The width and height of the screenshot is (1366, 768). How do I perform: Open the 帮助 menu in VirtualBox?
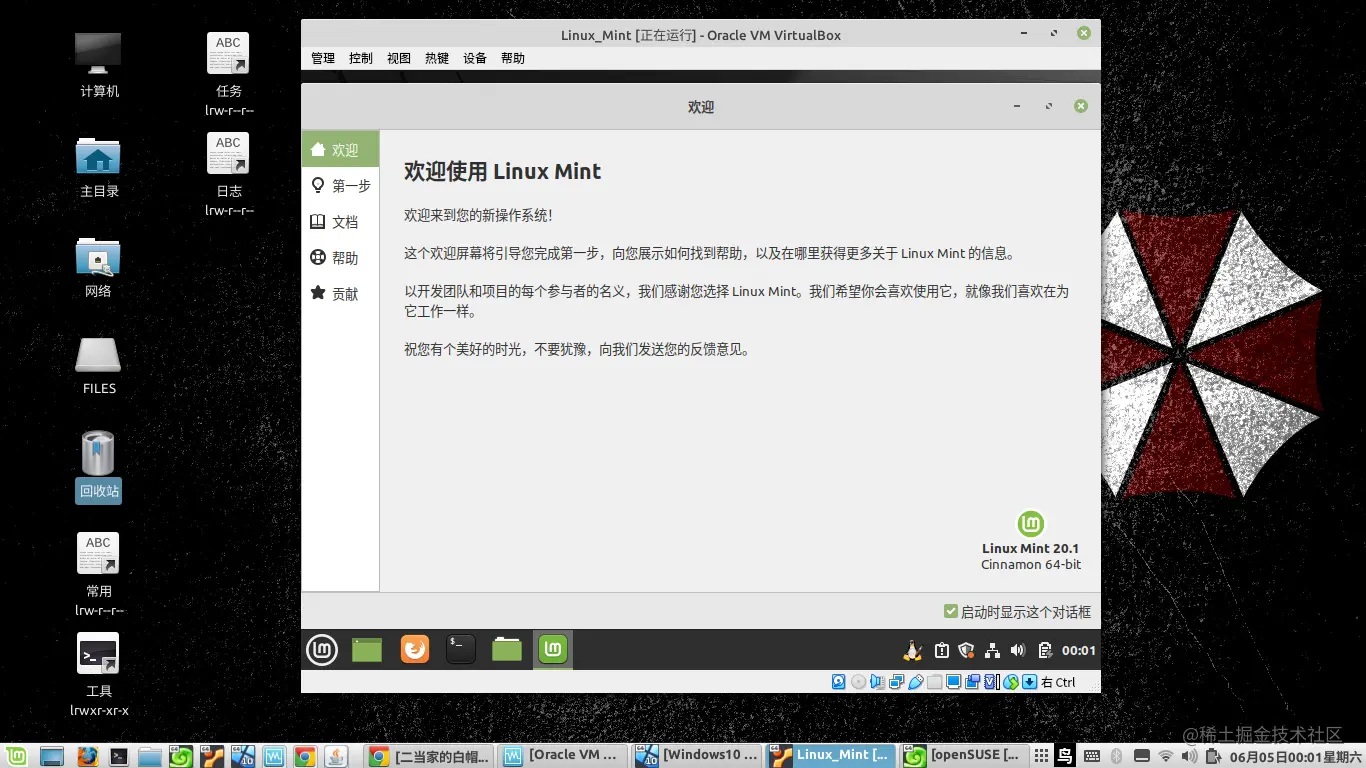[x=513, y=58]
